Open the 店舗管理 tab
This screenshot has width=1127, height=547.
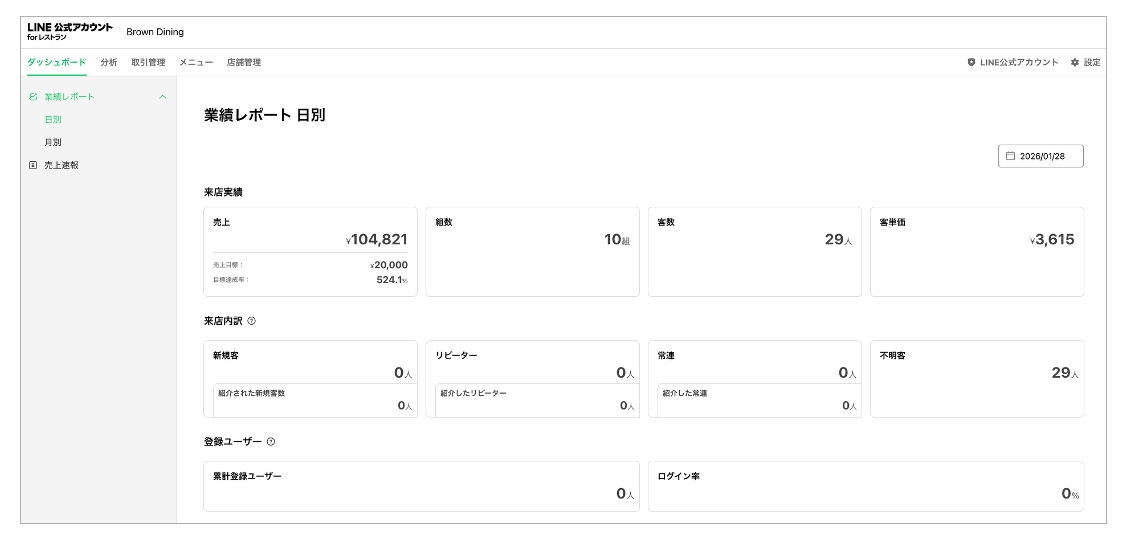244,62
